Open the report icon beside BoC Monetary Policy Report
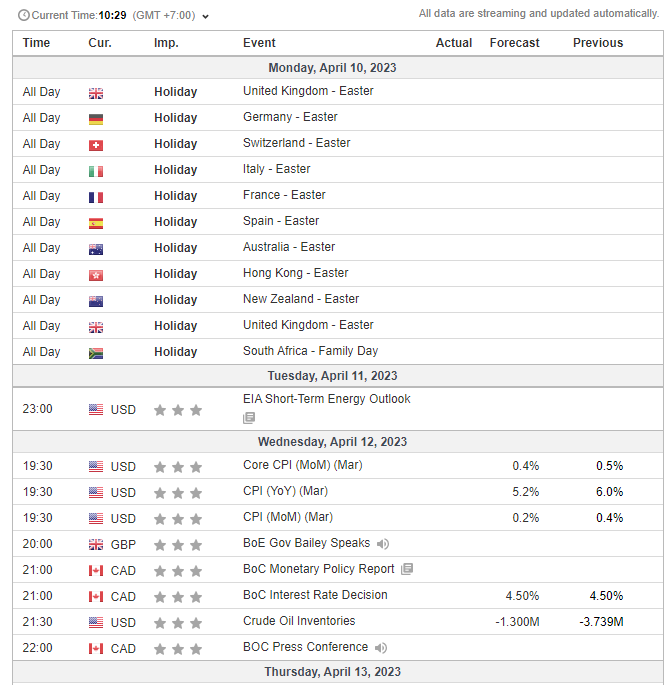The image size is (670, 685). coord(406,570)
